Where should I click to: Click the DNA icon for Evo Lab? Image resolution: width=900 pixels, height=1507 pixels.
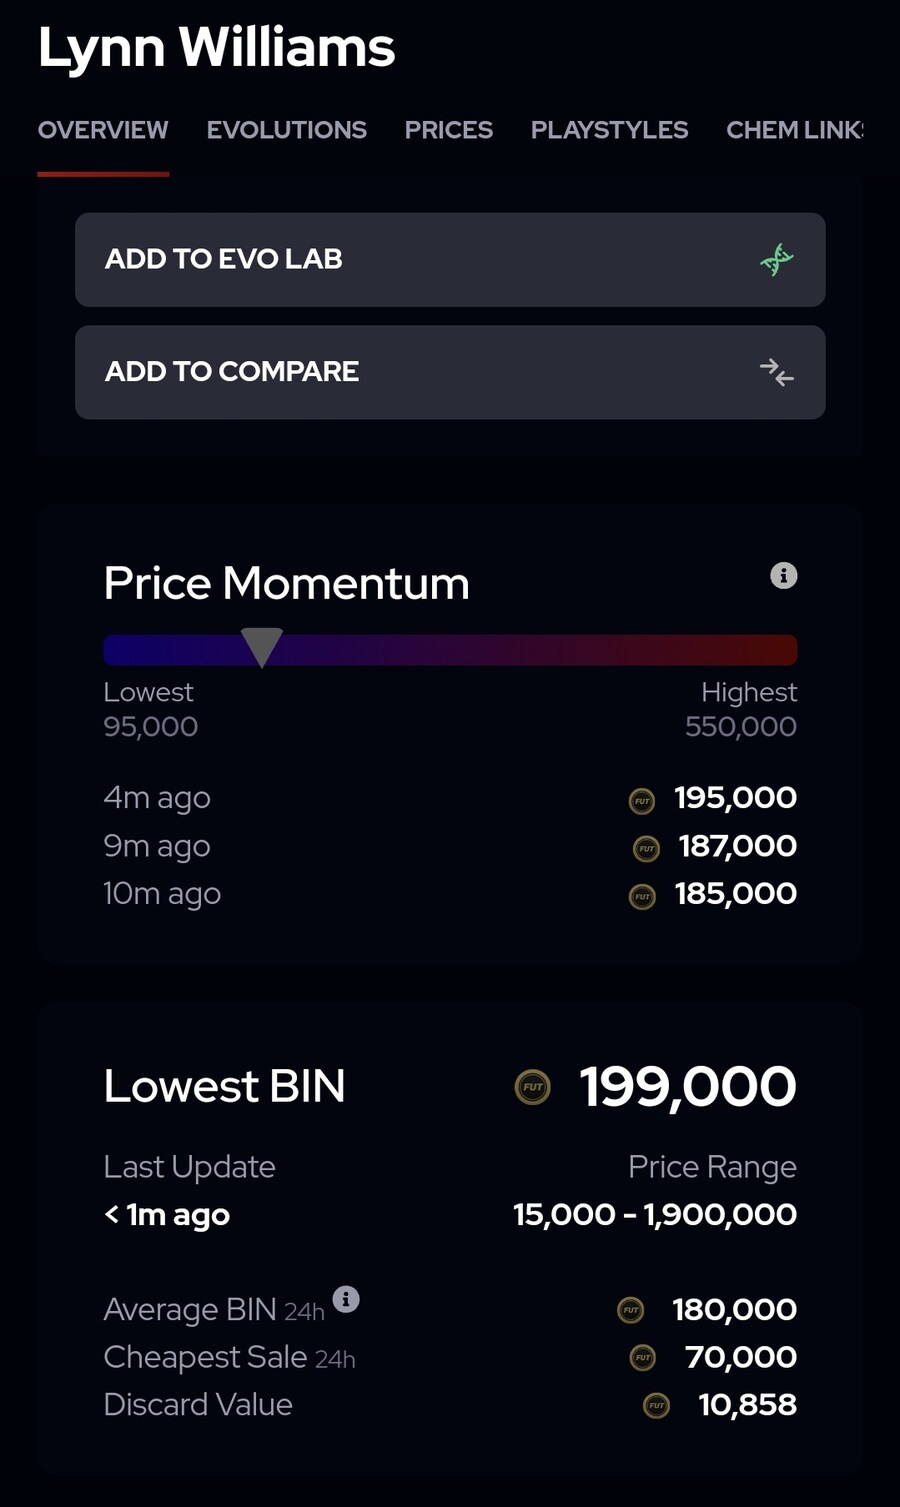776,260
